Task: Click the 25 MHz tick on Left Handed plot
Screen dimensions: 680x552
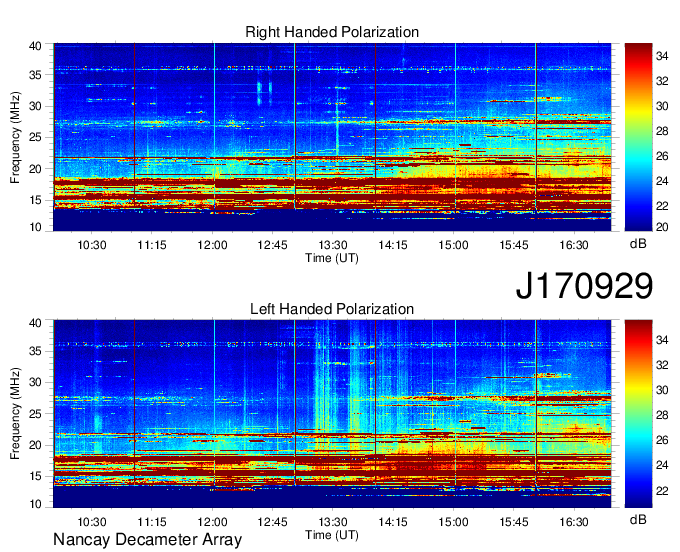Action: tap(35, 414)
